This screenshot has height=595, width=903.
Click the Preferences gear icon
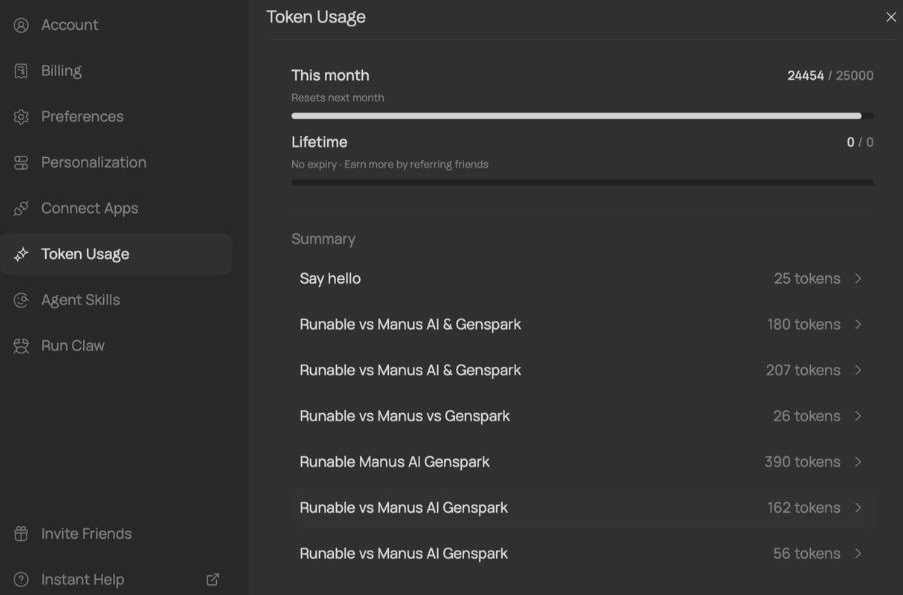21,117
